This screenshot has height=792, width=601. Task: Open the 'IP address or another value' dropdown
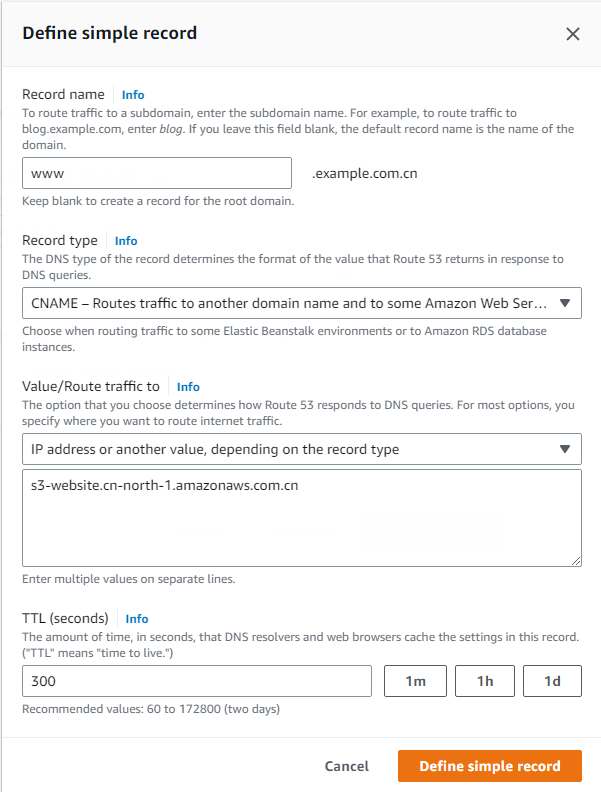(x=290, y=449)
